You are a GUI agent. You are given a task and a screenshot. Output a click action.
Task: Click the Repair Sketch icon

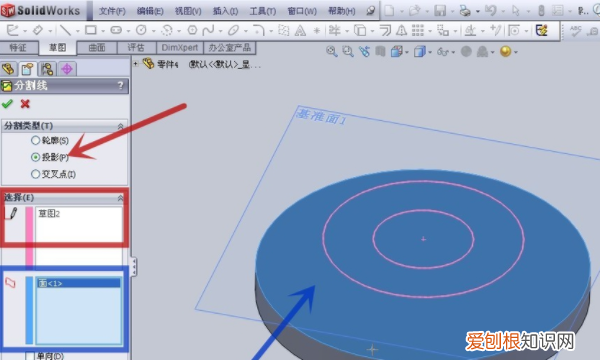click(496, 30)
